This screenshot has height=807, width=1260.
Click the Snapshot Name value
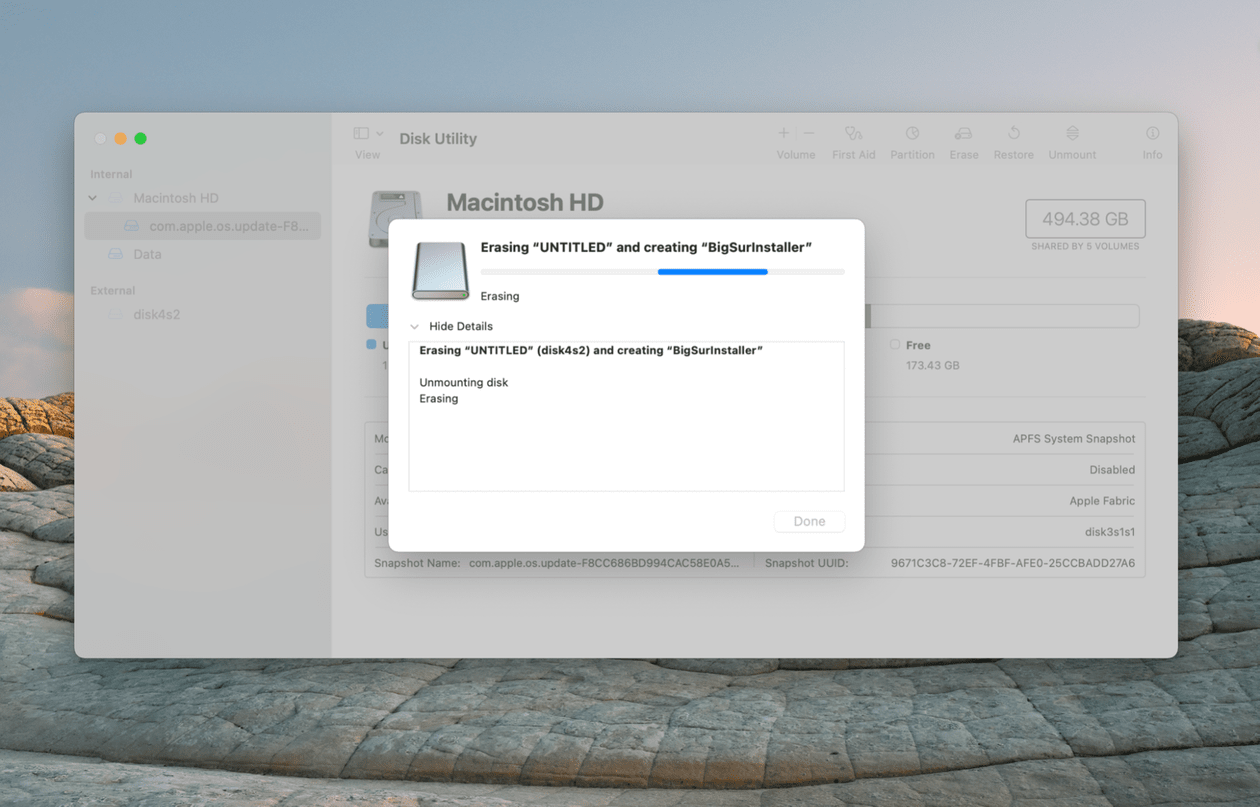pyautogui.click(x=604, y=563)
